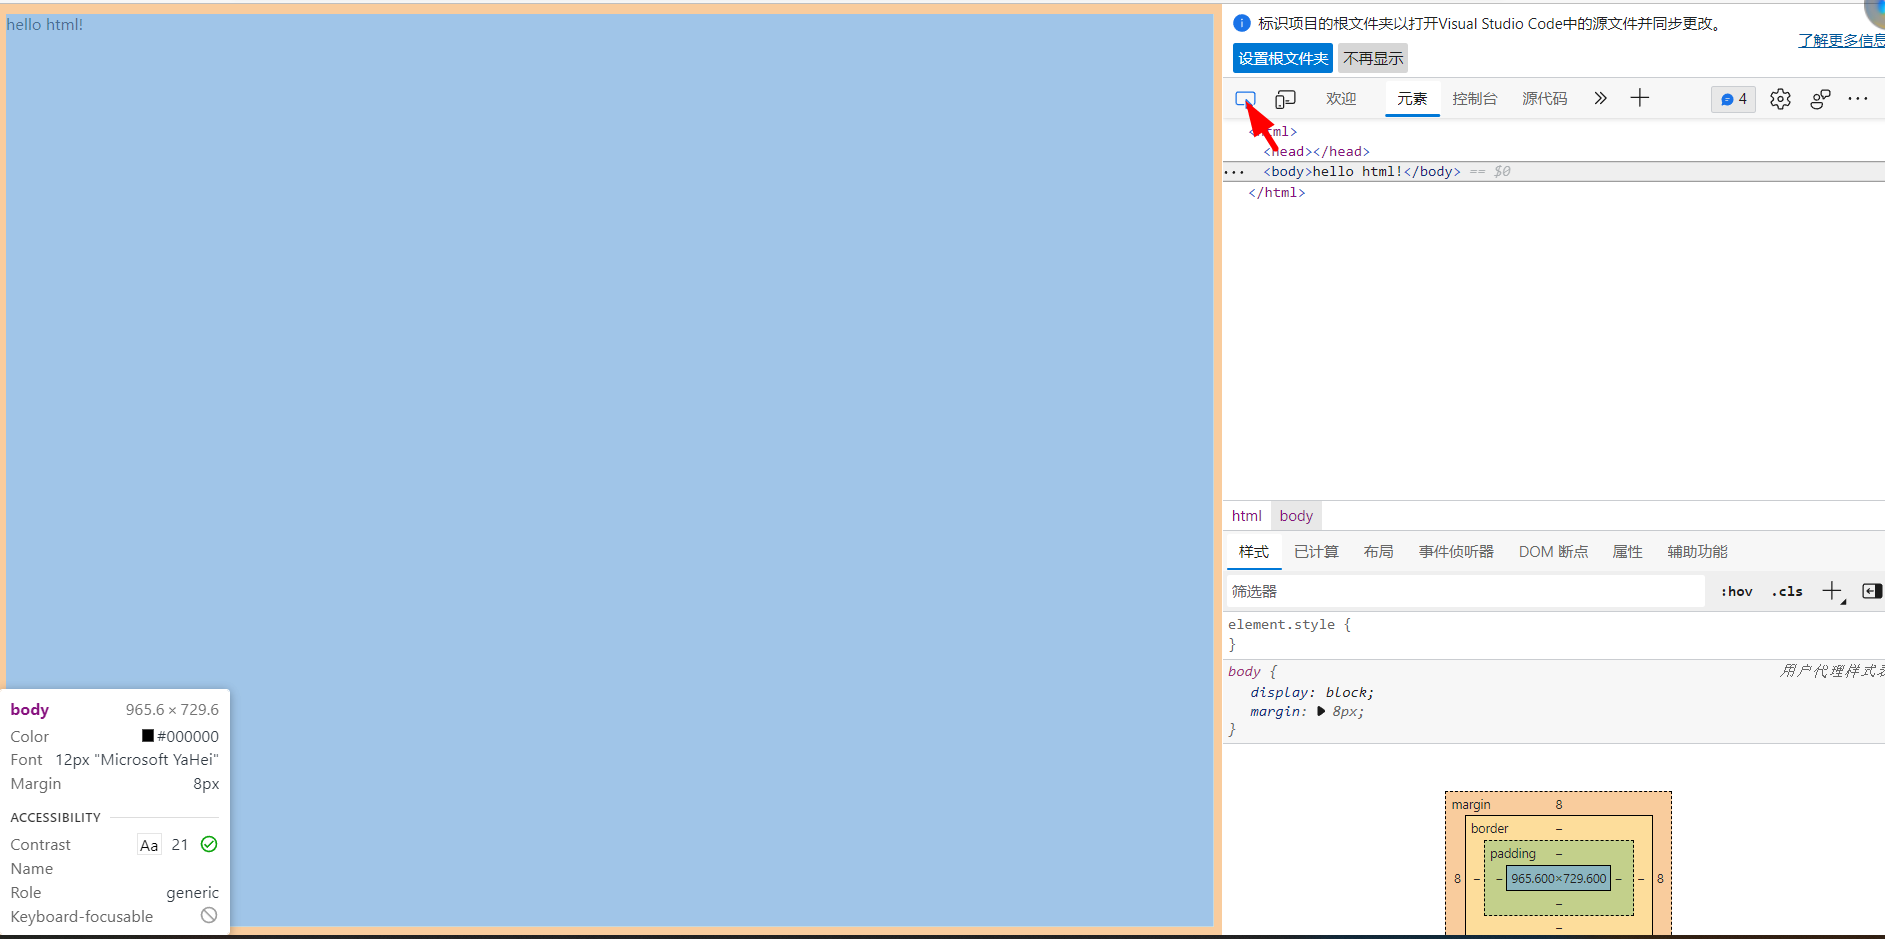Image resolution: width=1885 pixels, height=939 pixels.
Task: Toggle the .cls class editor
Action: 1787,591
